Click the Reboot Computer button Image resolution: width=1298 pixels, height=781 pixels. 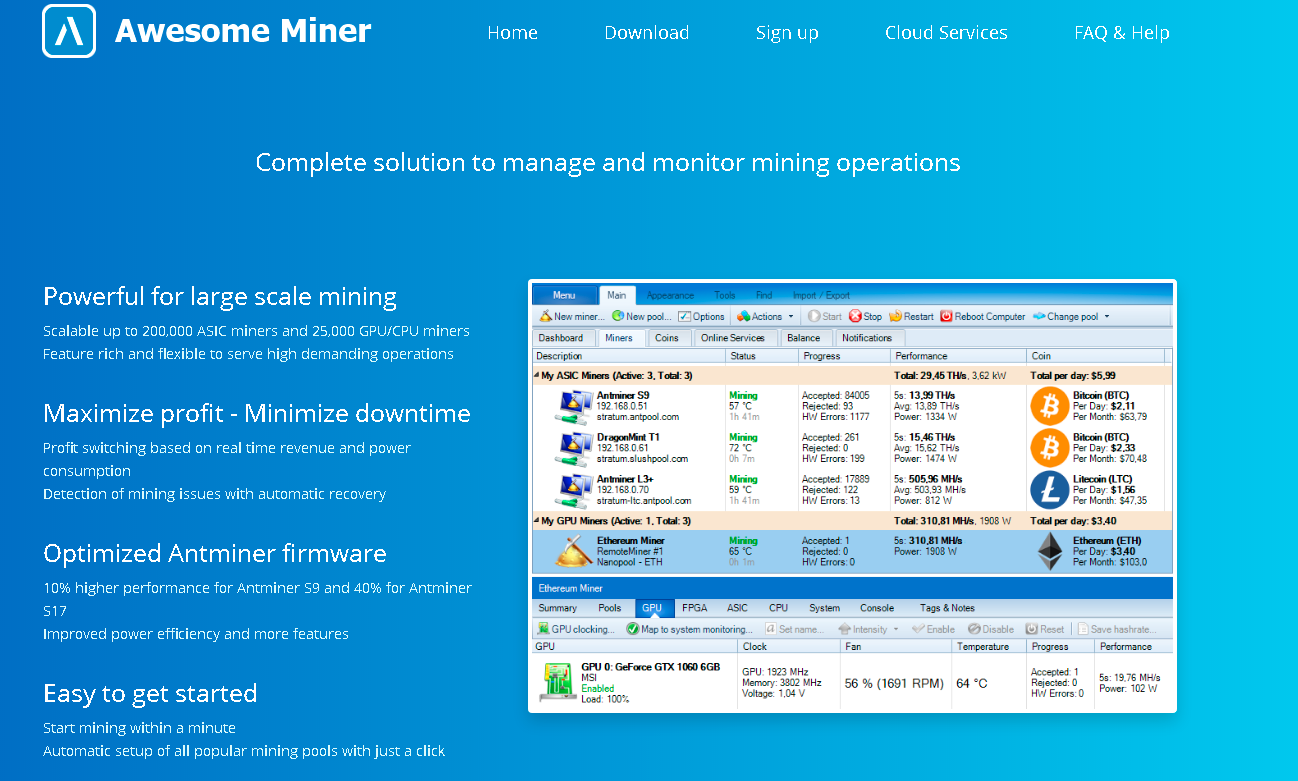[983, 316]
